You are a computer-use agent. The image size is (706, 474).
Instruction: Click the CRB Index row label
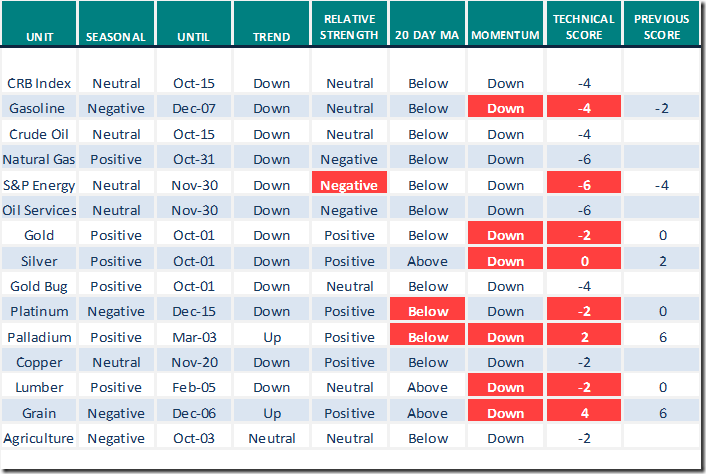pos(38,84)
